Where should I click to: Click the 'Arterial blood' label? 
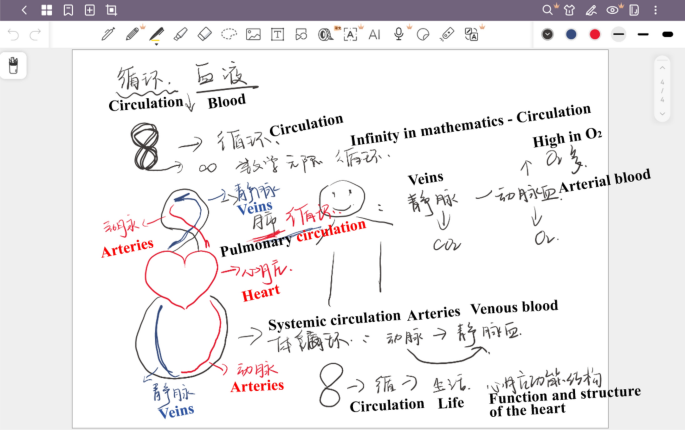click(x=605, y=180)
